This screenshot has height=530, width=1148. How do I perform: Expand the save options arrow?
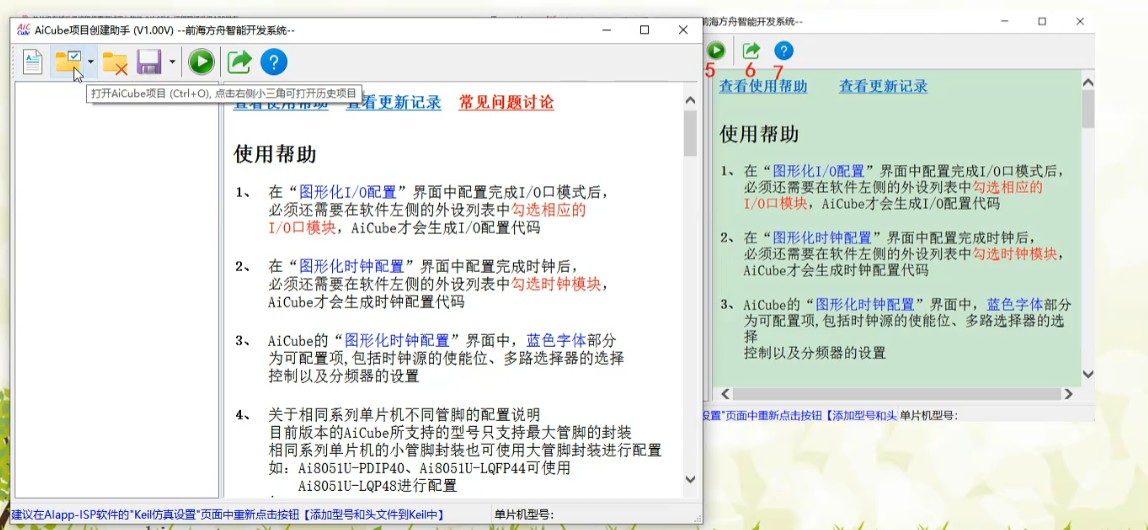click(172, 62)
